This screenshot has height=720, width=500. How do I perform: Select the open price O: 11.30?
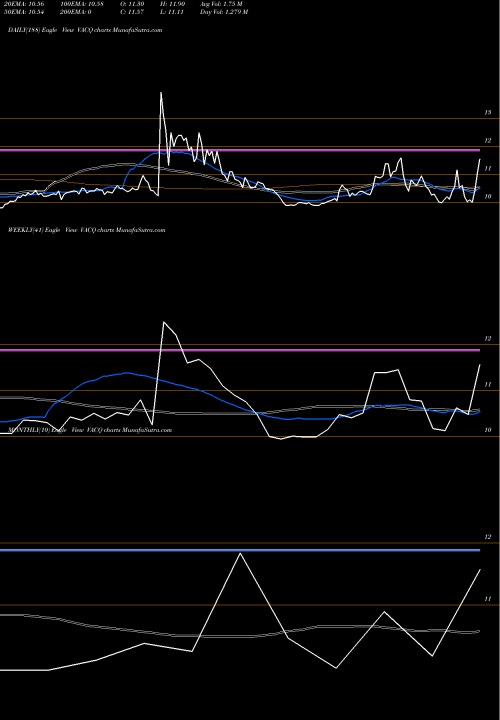click(x=132, y=4)
